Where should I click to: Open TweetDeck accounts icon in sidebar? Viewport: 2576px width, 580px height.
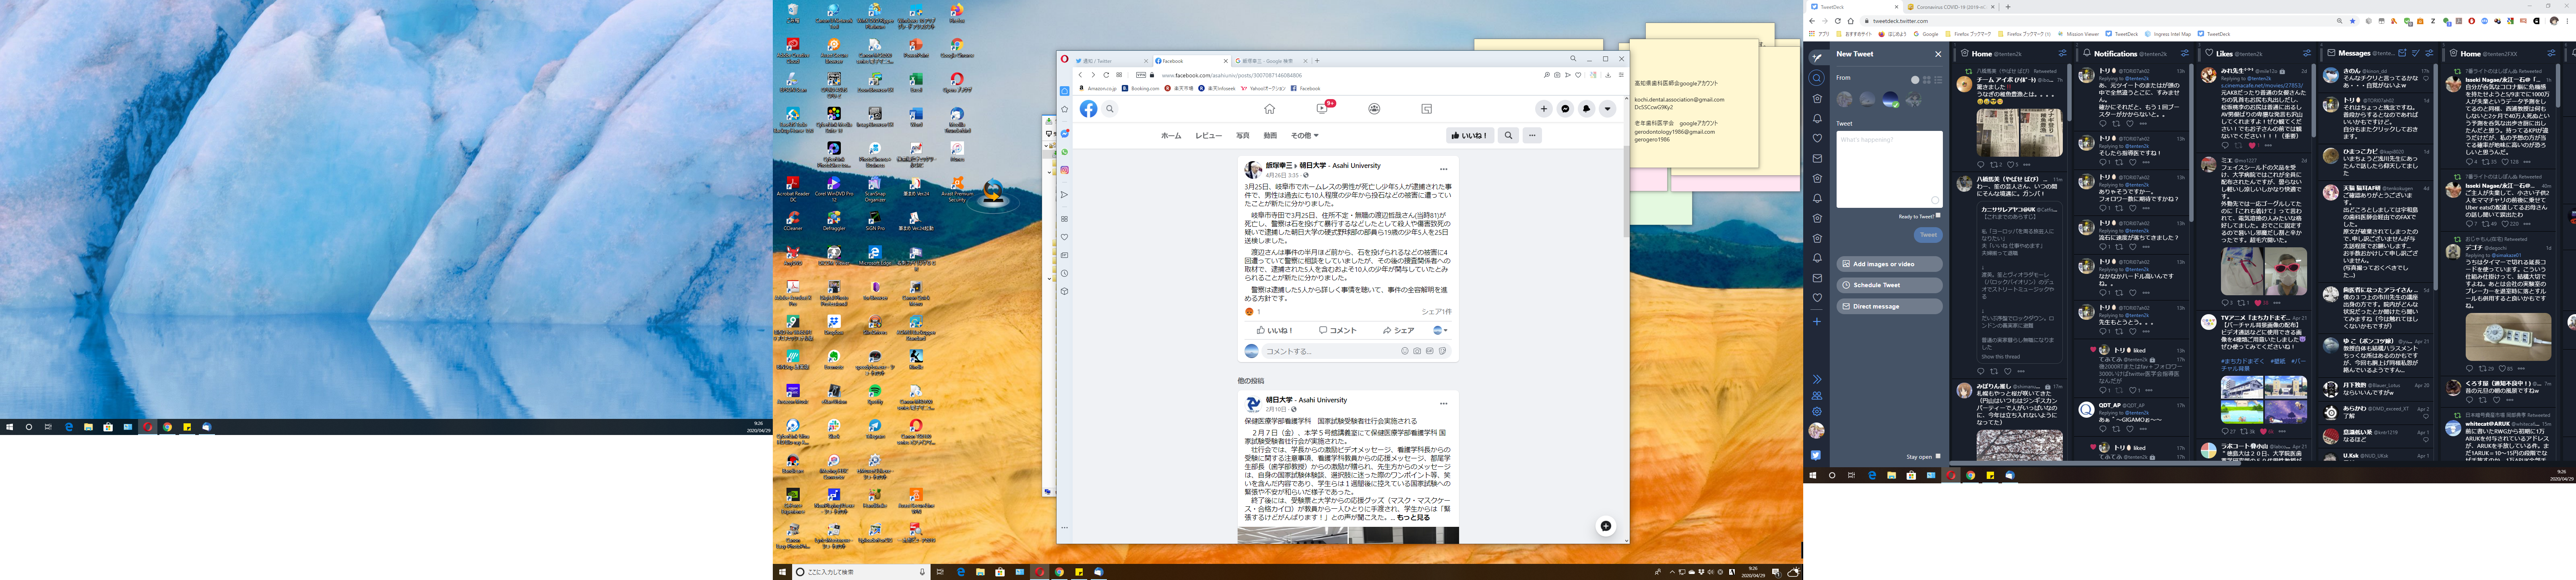[x=1817, y=396]
